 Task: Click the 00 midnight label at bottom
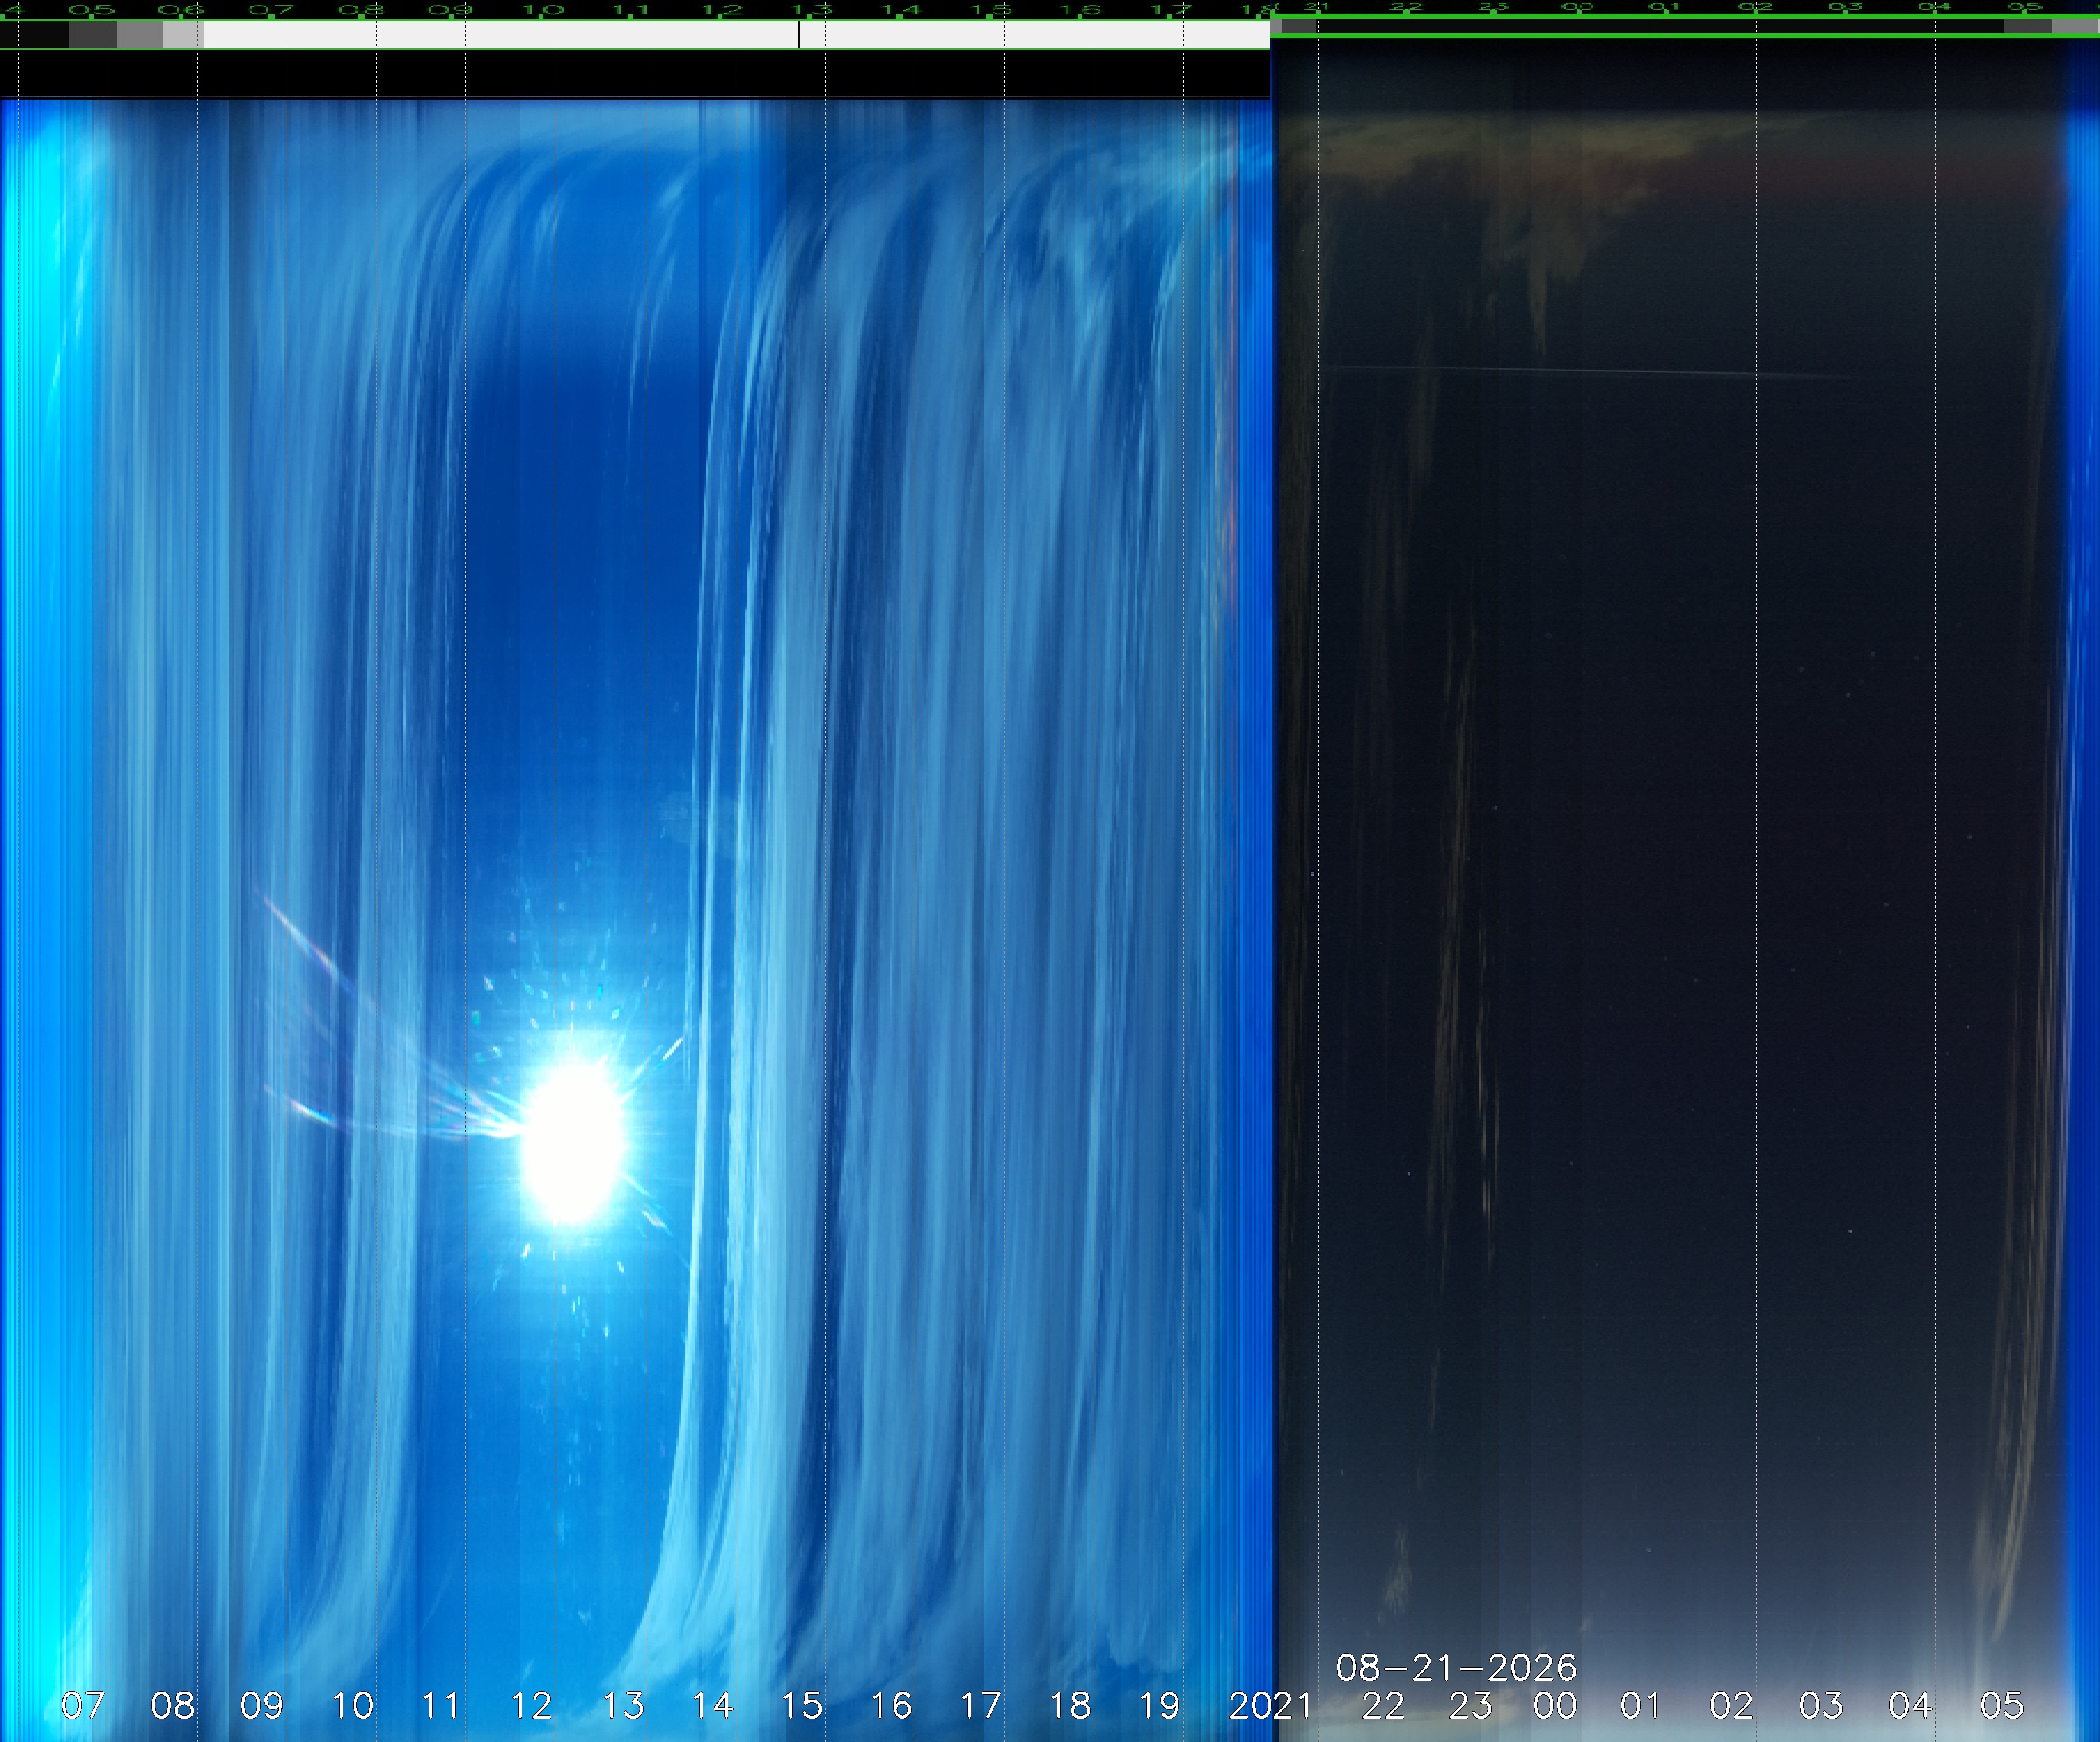tap(1555, 1705)
